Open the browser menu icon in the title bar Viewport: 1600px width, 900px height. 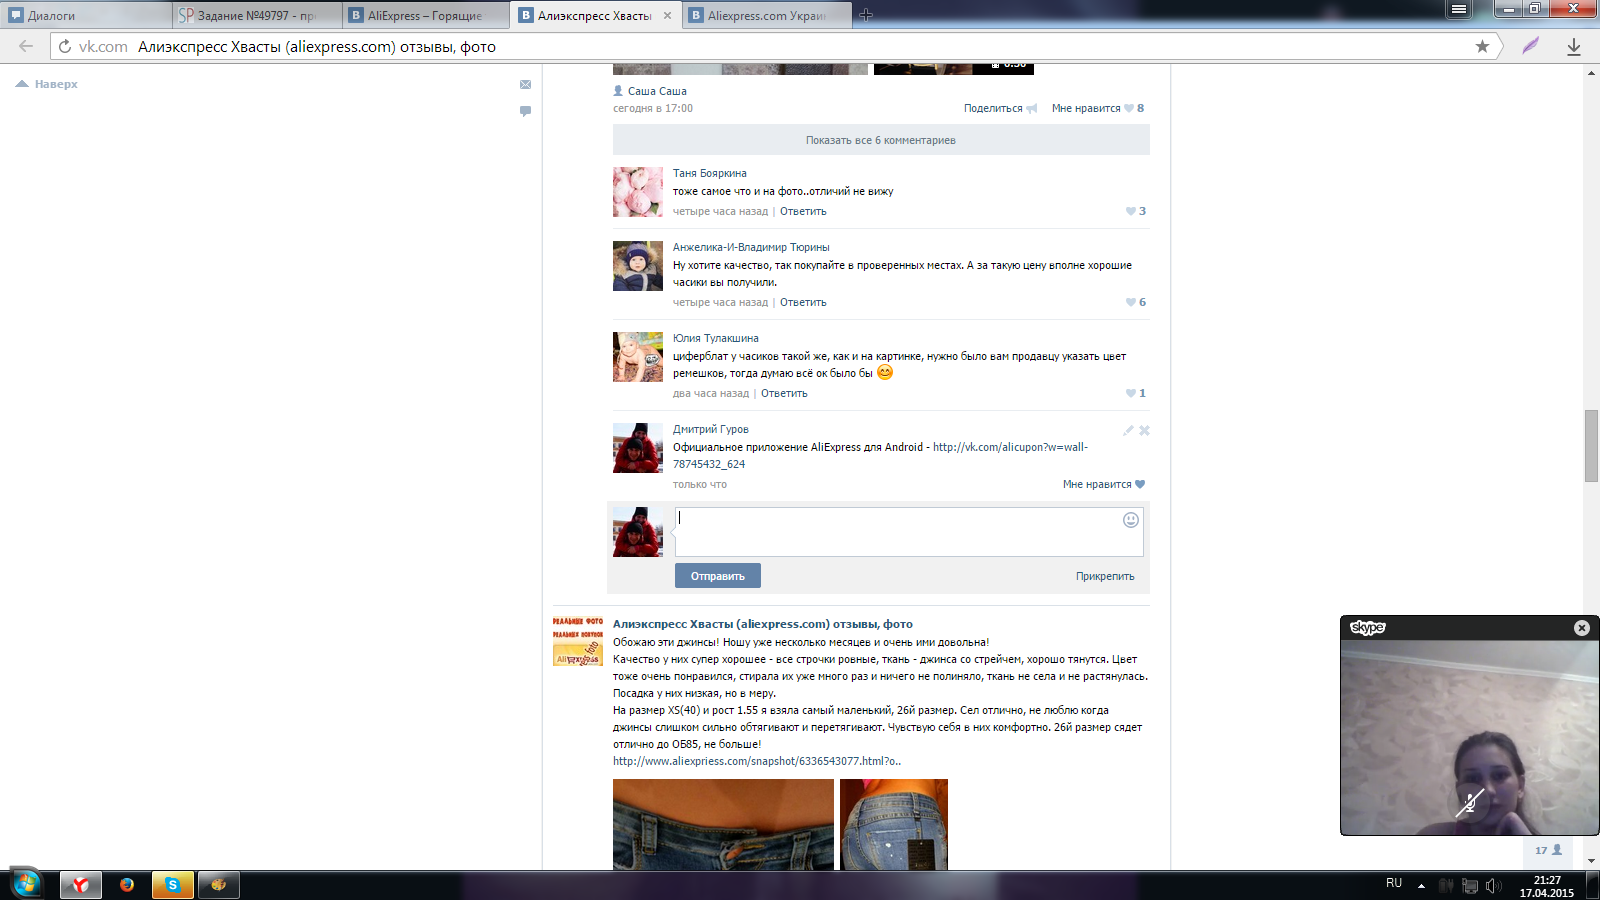(x=1459, y=9)
